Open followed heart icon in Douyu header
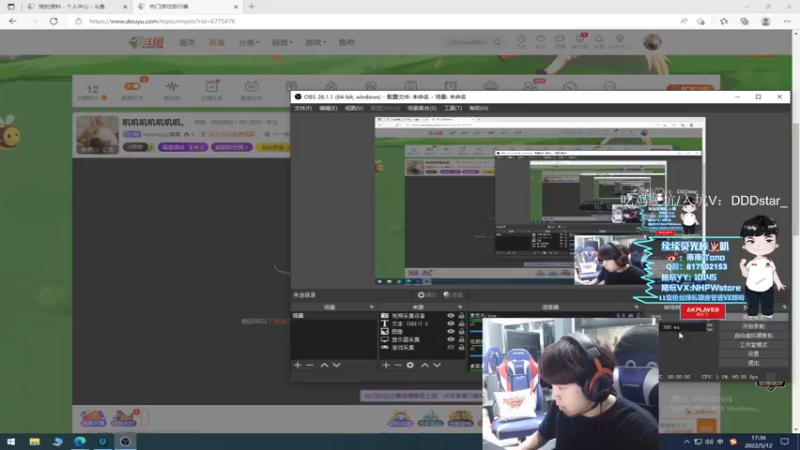 tap(540, 41)
